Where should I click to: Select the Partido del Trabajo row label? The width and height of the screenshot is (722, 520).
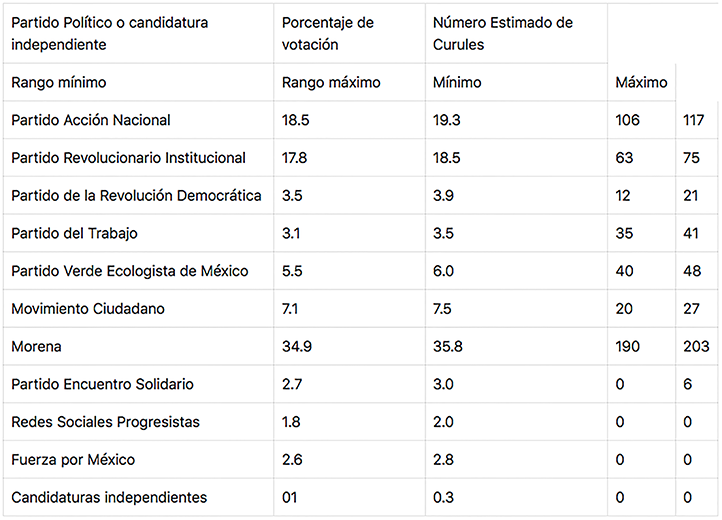(74, 234)
